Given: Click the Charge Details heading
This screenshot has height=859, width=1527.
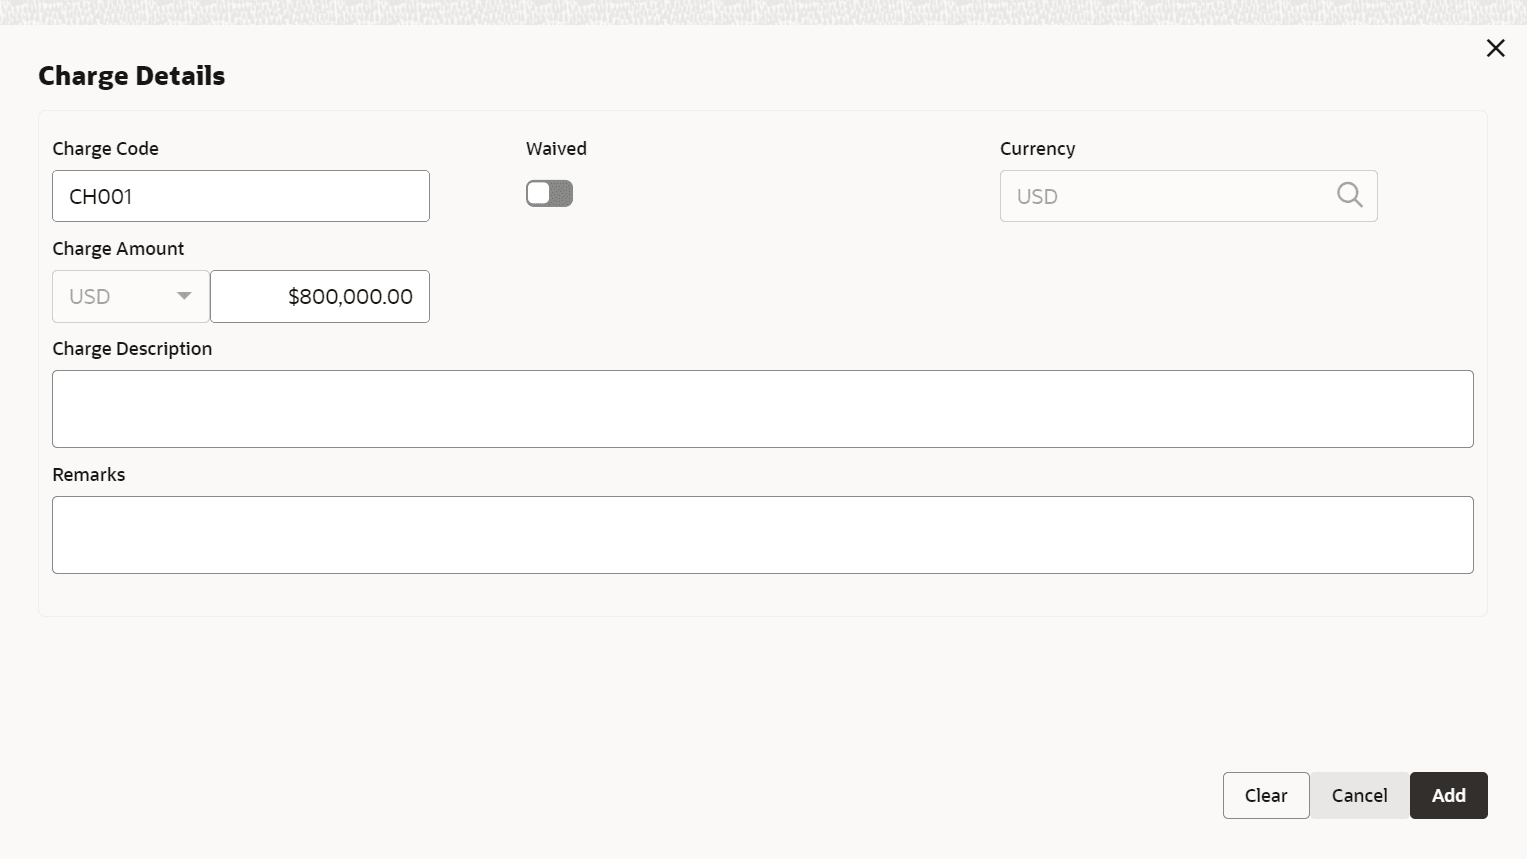Looking at the screenshot, I should (132, 76).
